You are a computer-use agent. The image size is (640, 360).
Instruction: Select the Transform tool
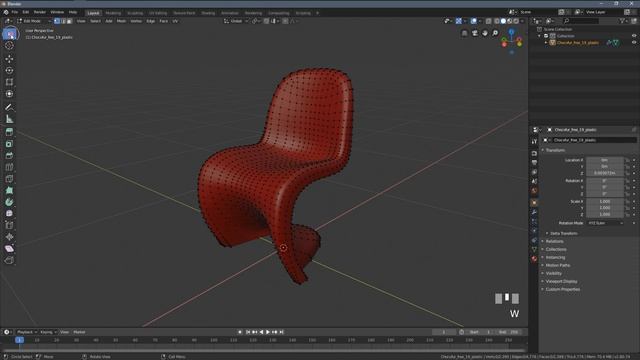point(9,94)
